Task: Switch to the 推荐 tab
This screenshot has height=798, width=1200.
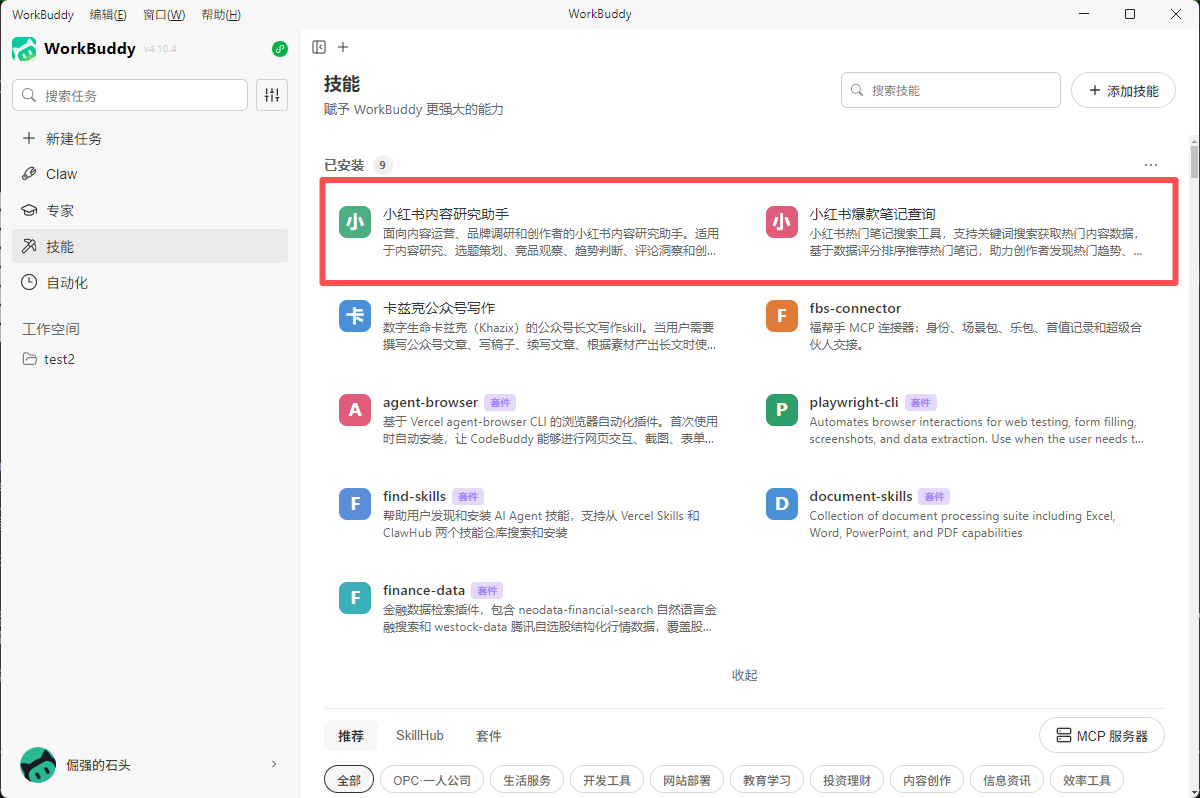Action: [x=351, y=735]
